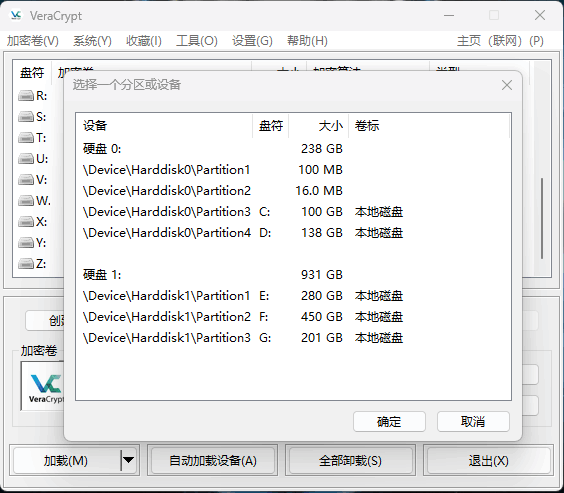The width and height of the screenshot is (564, 493).
Task: Select drive Z: slot icon in main window
Action: point(26,264)
